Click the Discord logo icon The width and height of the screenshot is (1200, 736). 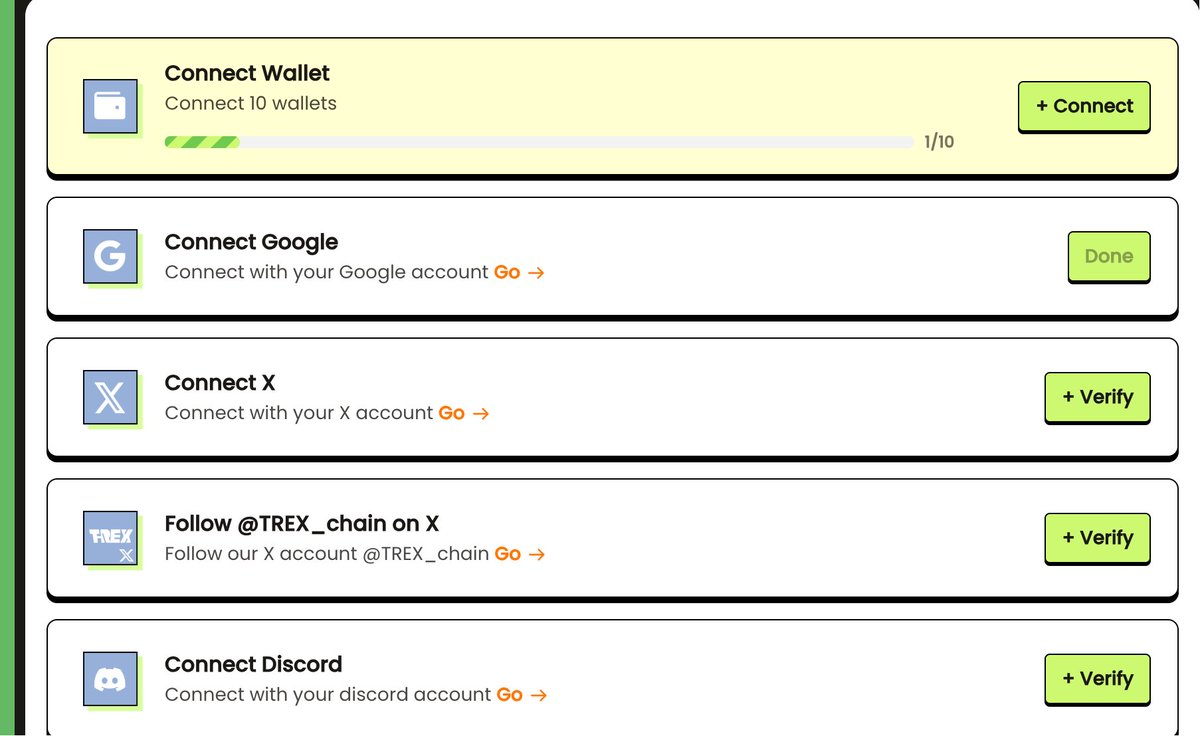tap(110, 679)
